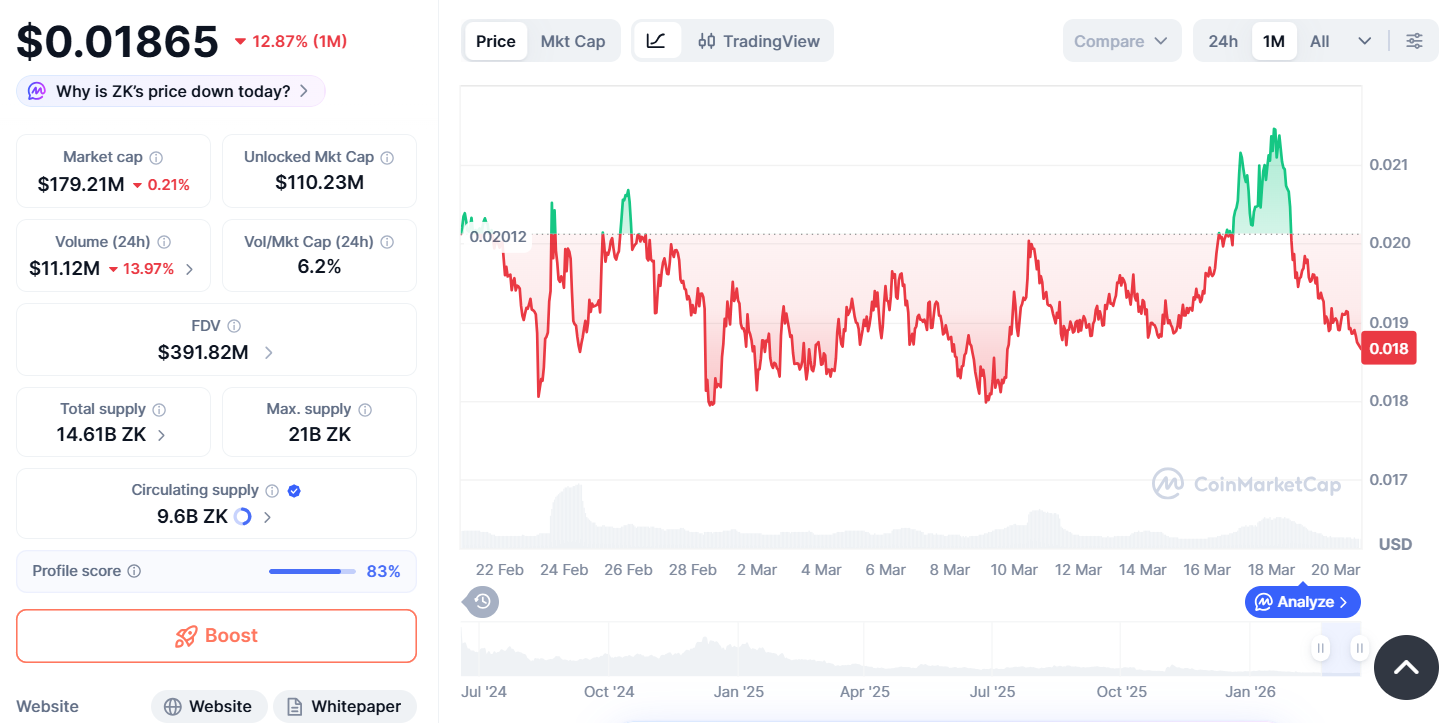Click the right range slider handle

point(1359,648)
